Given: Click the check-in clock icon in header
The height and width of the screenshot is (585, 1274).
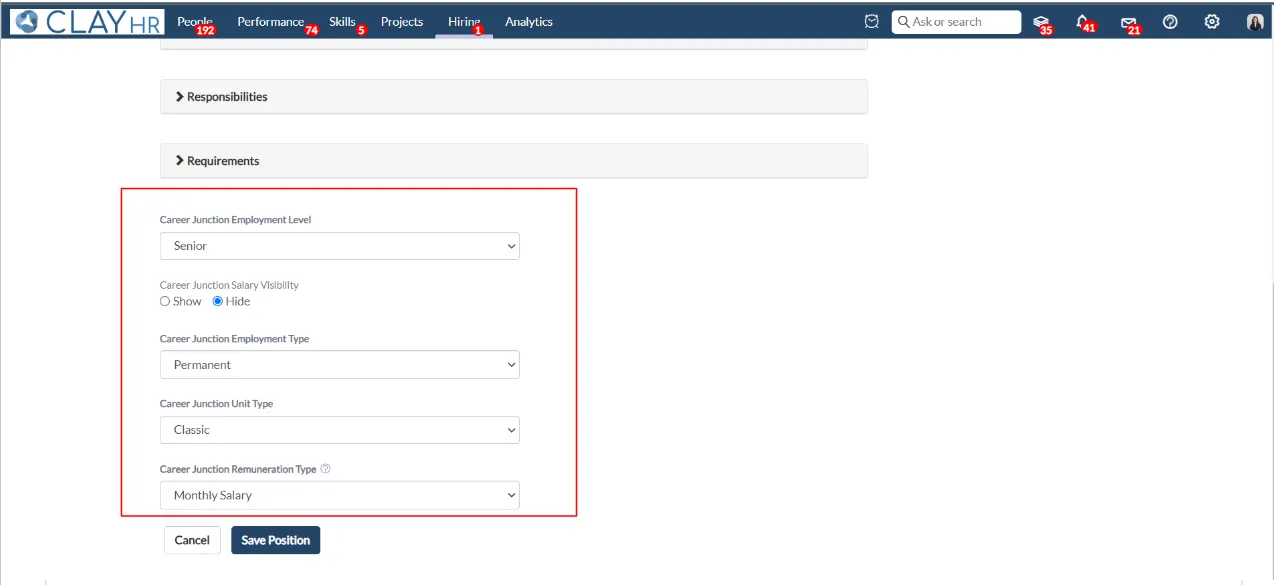Looking at the screenshot, I should pyautogui.click(x=872, y=22).
